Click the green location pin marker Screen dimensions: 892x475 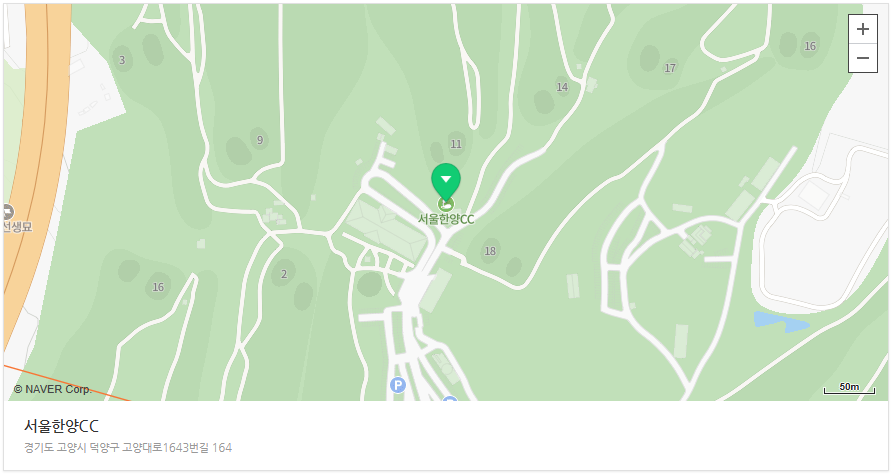pyautogui.click(x=446, y=181)
